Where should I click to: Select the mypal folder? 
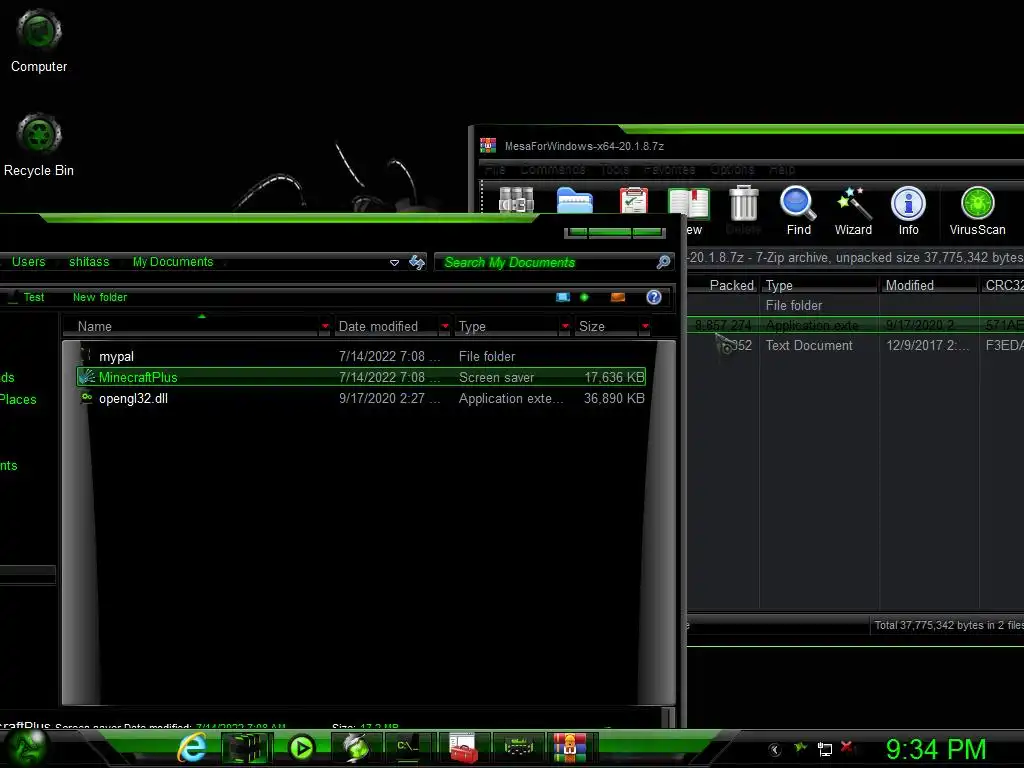coord(361,357)
